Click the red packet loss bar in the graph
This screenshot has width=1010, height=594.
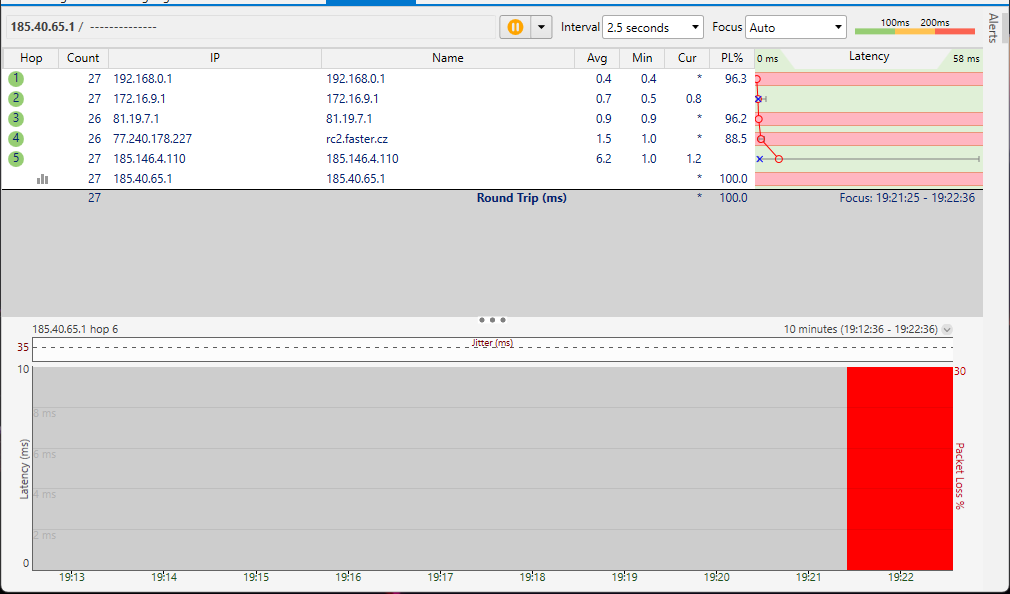(899, 468)
